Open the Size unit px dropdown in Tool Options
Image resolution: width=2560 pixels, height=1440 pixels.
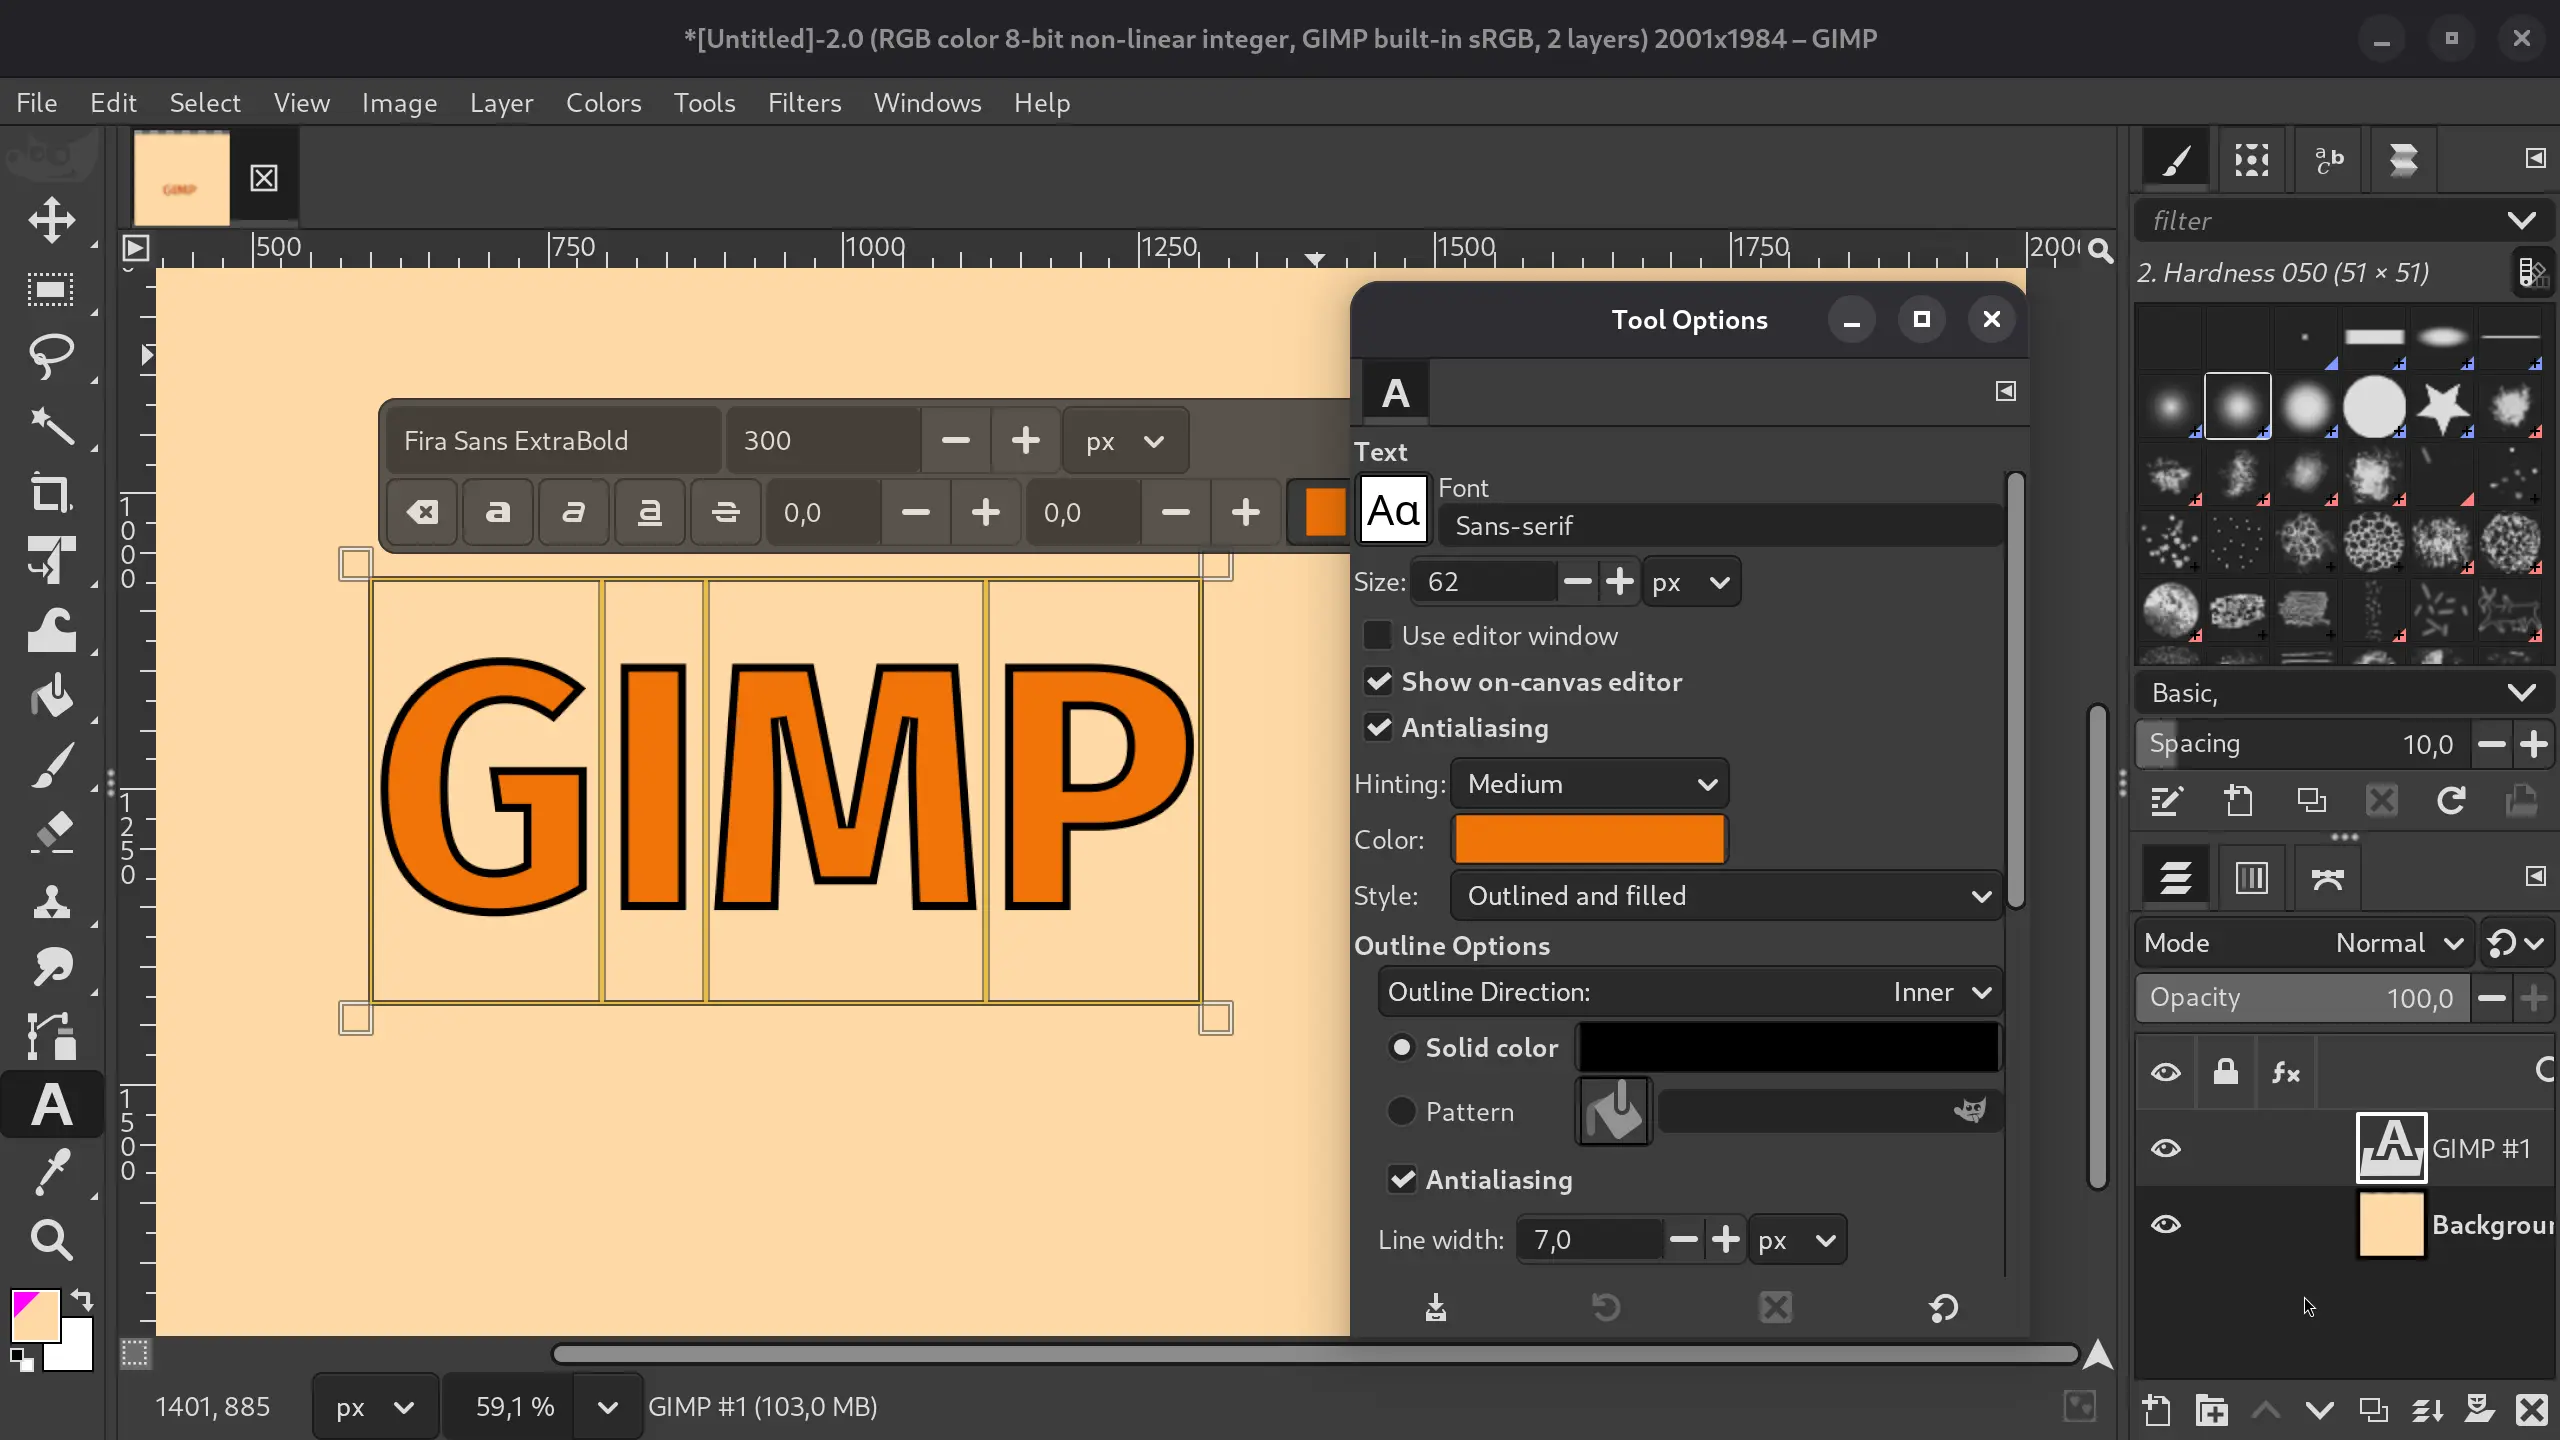coord(1691,582)
